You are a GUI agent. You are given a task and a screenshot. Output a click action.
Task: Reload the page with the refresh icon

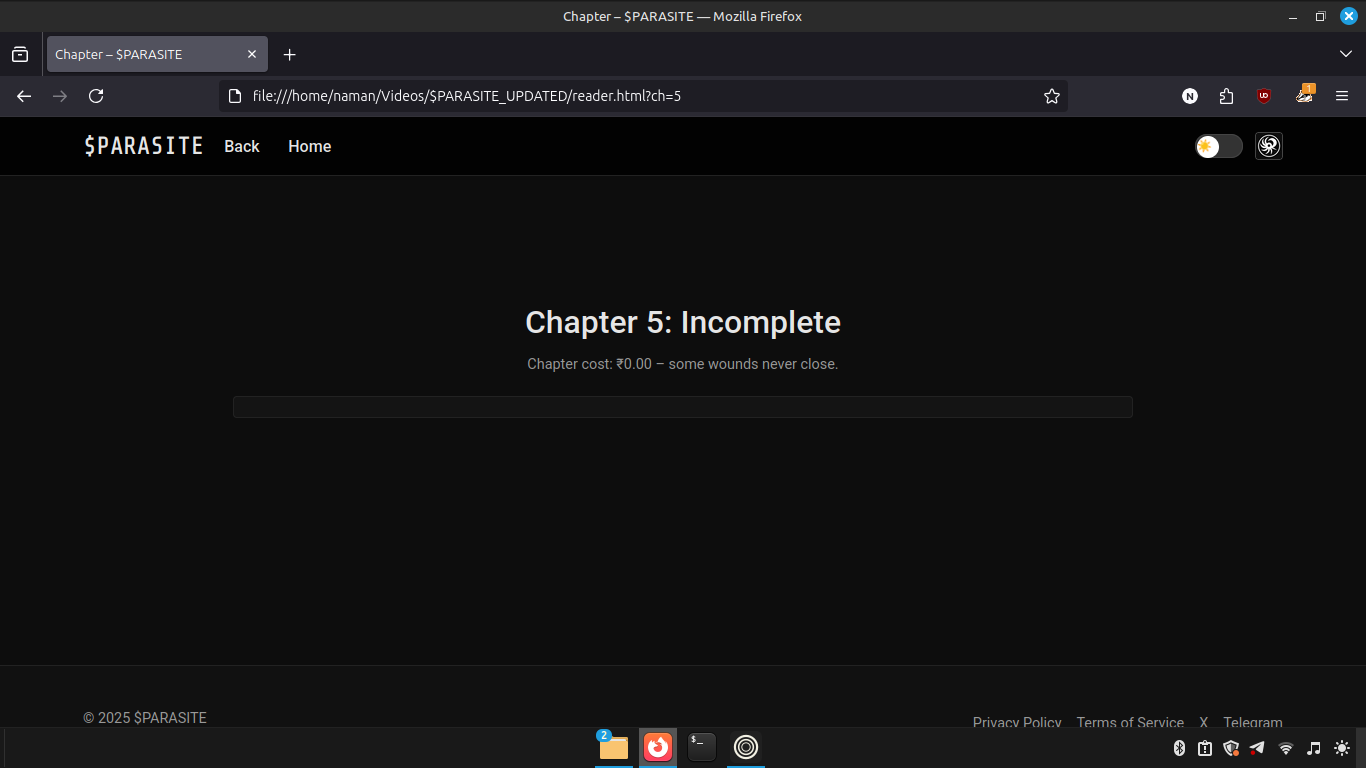[96, 96]
